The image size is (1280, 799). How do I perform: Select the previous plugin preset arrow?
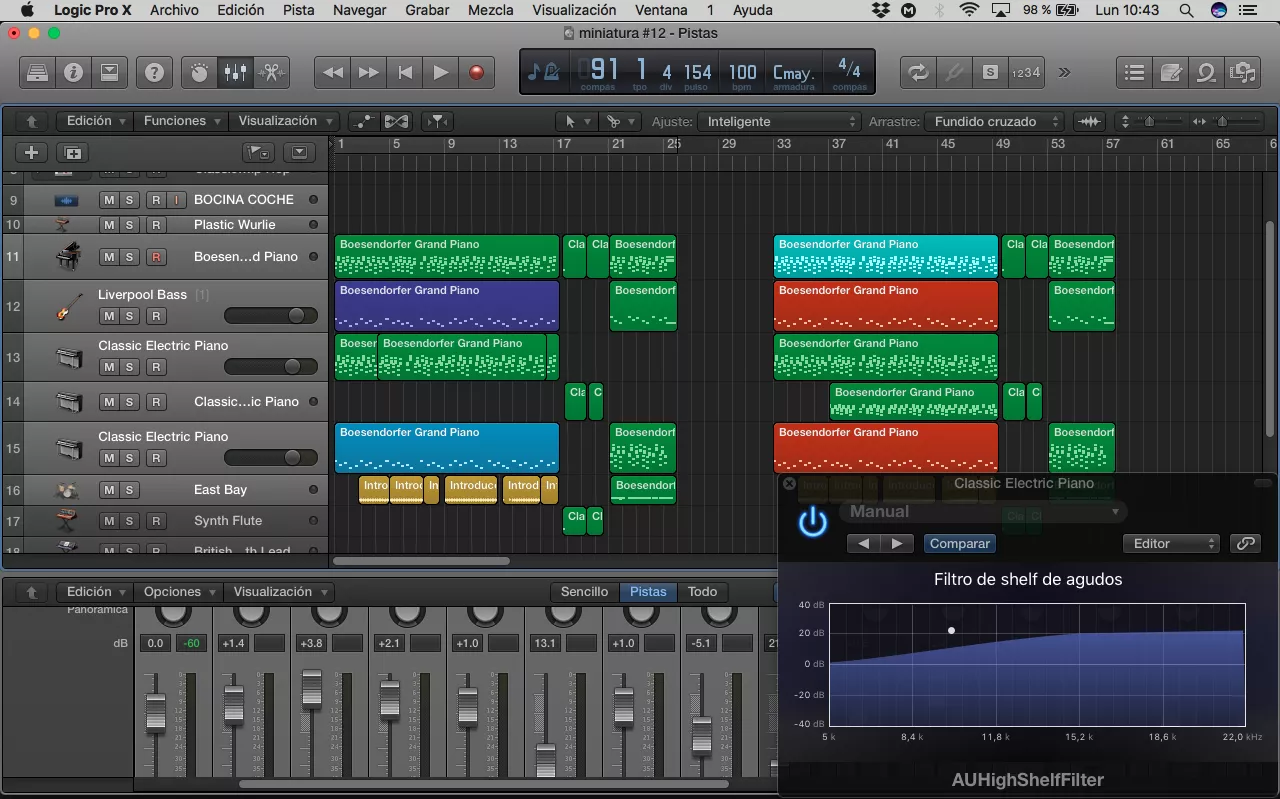[x=864, y=544]
